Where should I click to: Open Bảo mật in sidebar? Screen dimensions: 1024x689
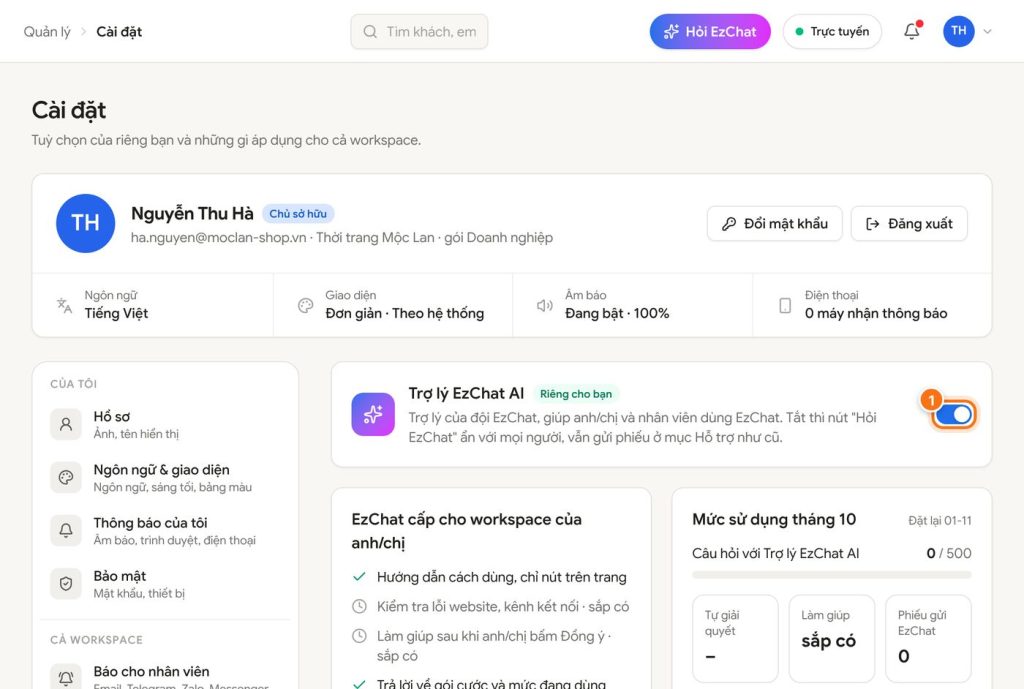pos(165,583)
